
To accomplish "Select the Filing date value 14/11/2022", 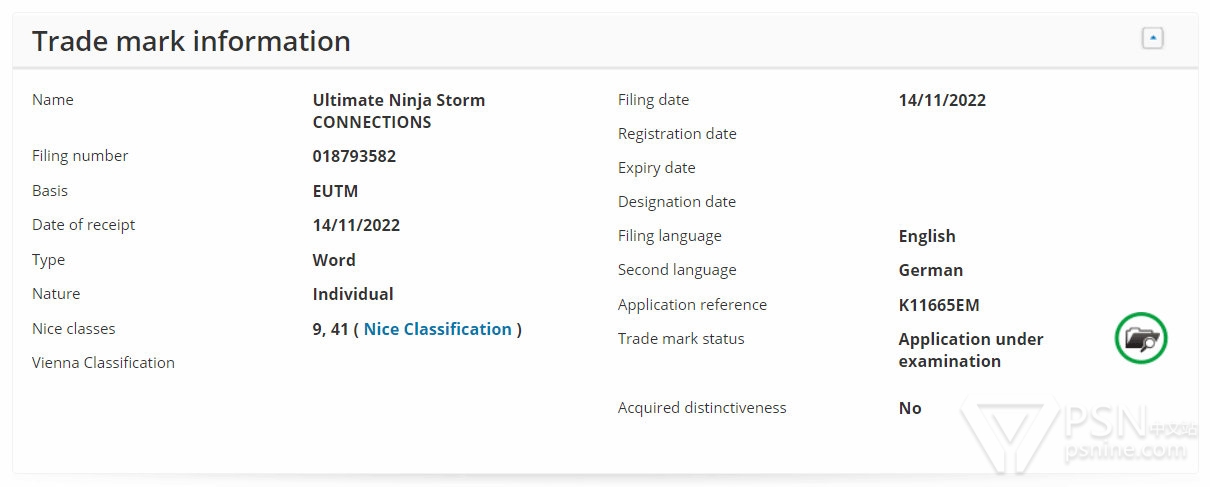I will click(942, 100).
